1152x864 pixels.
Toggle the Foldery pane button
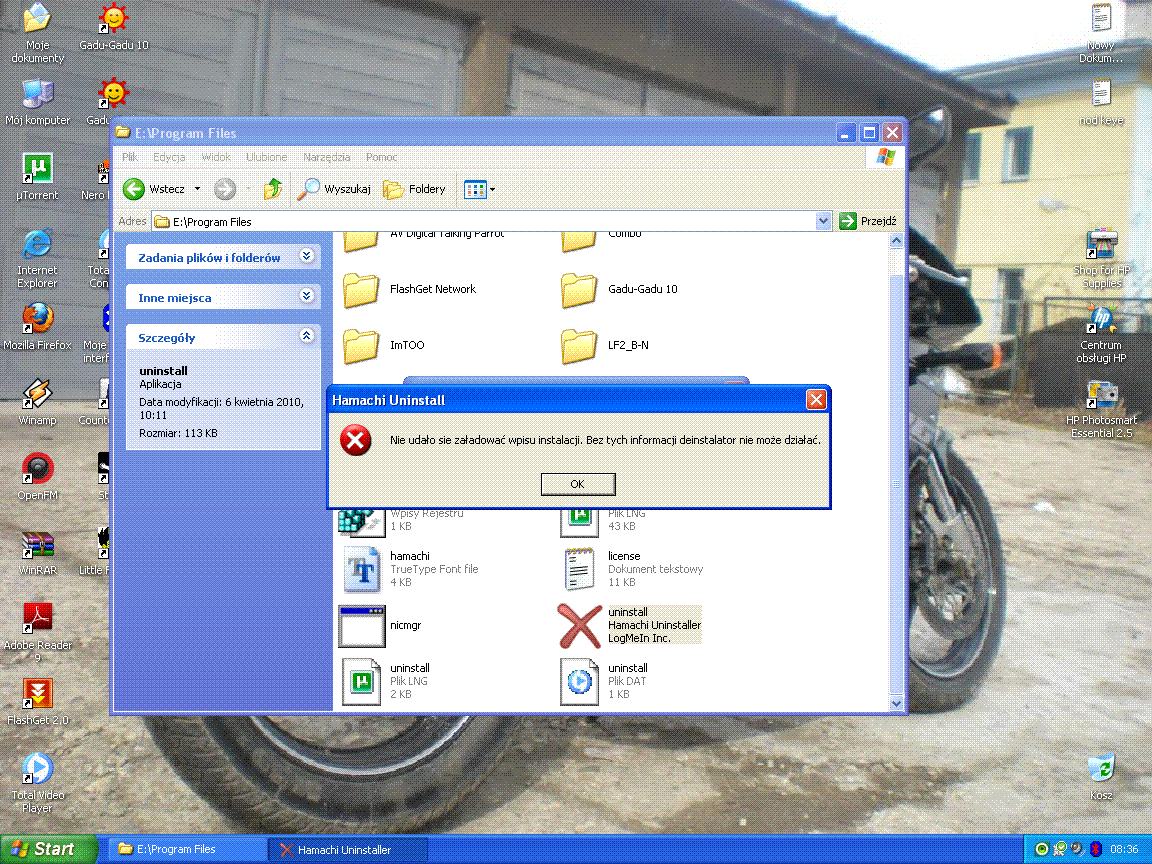(415, 189)
